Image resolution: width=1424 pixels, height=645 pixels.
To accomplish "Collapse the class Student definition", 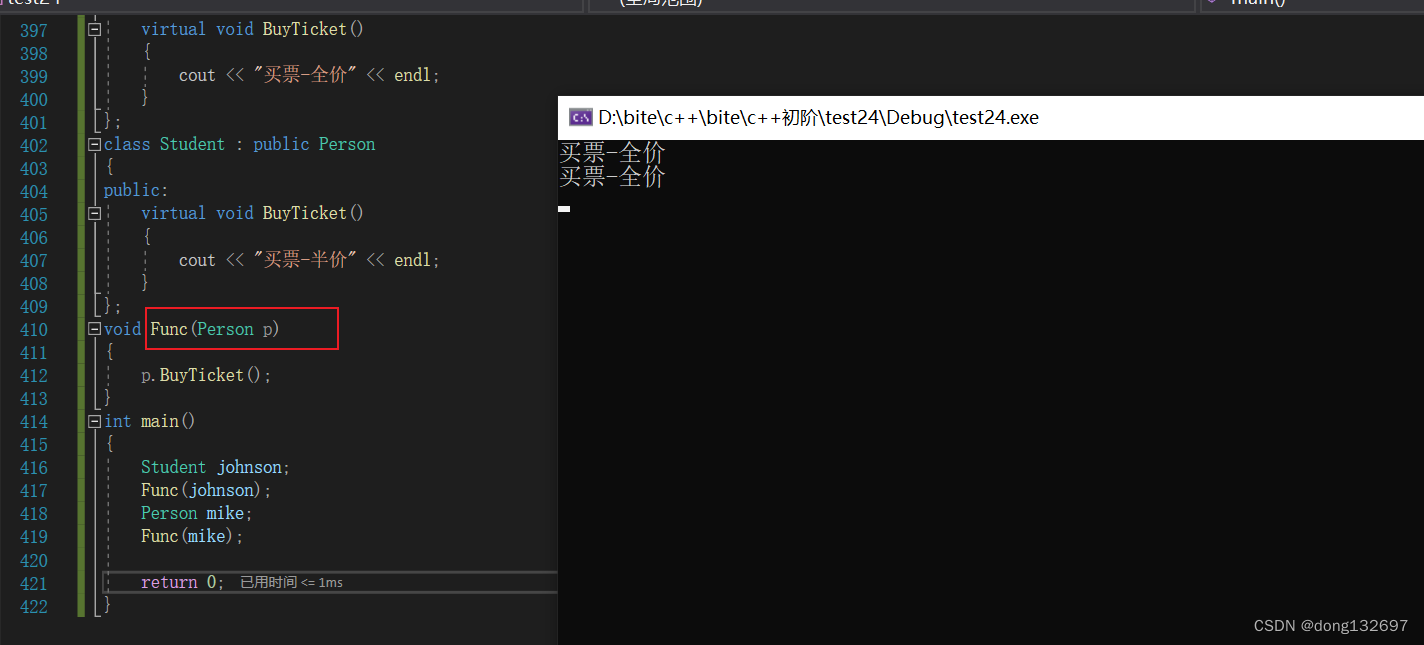I will pyautogui.click(x=95, y=145).
